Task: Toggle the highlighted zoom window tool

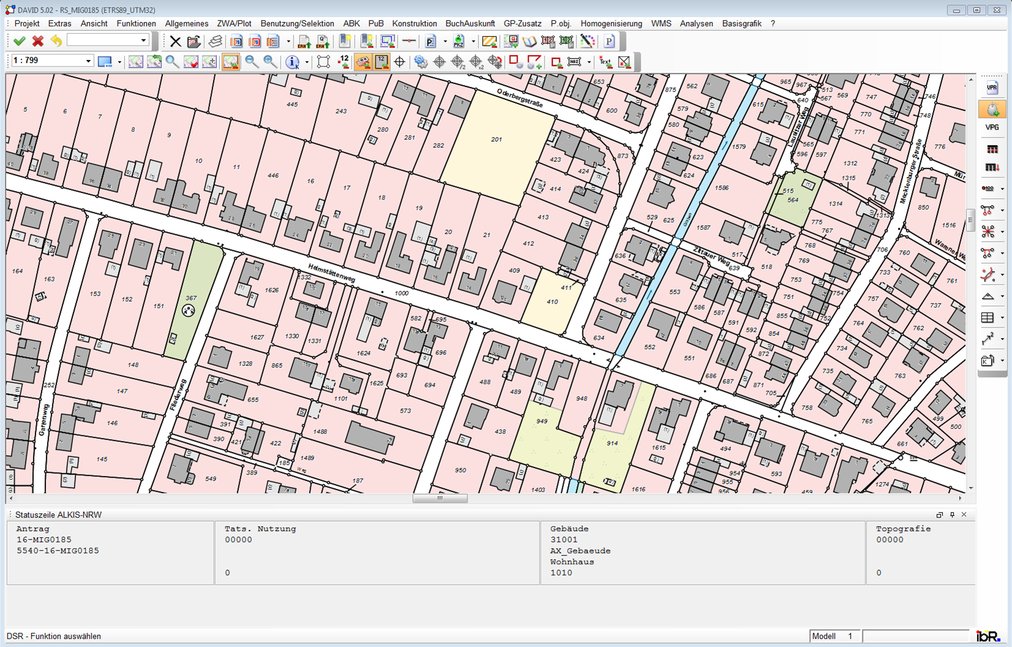Action: pyautogui.click(x=230, y=62)
